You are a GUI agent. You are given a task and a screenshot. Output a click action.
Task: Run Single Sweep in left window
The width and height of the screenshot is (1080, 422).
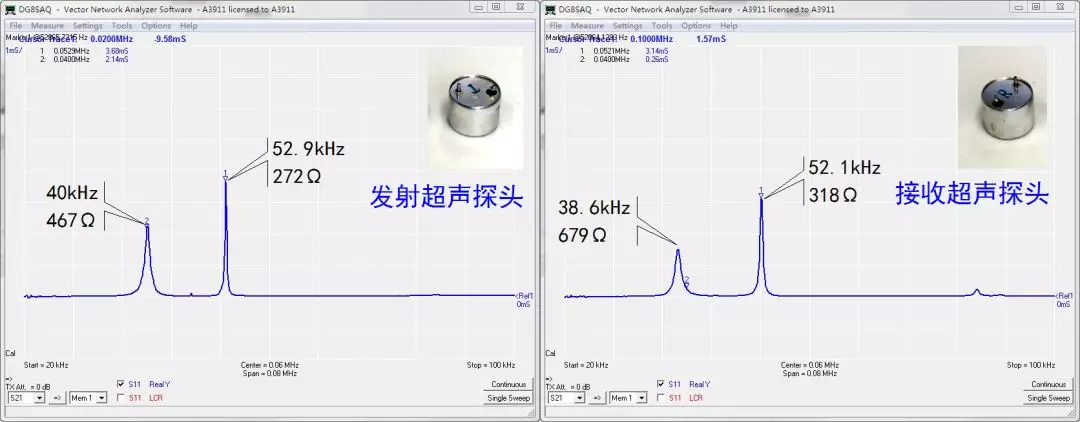point(508,398)
